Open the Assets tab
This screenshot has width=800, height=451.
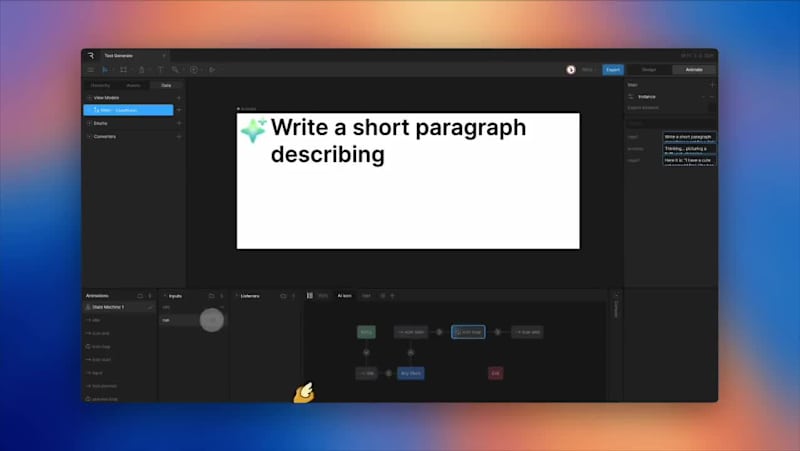(133, 85)
